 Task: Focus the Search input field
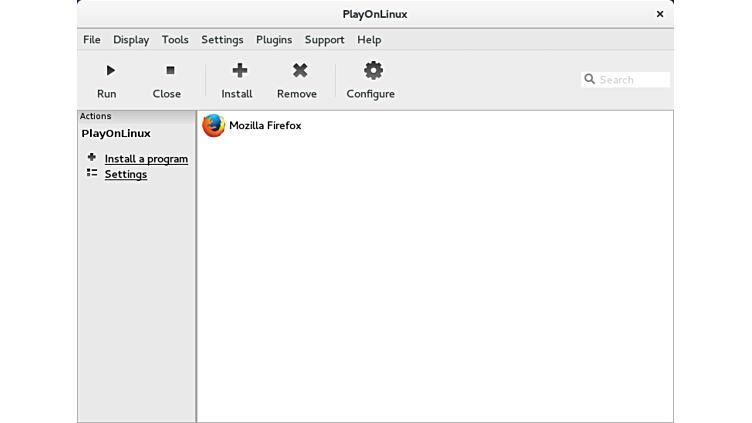(633, 79)
